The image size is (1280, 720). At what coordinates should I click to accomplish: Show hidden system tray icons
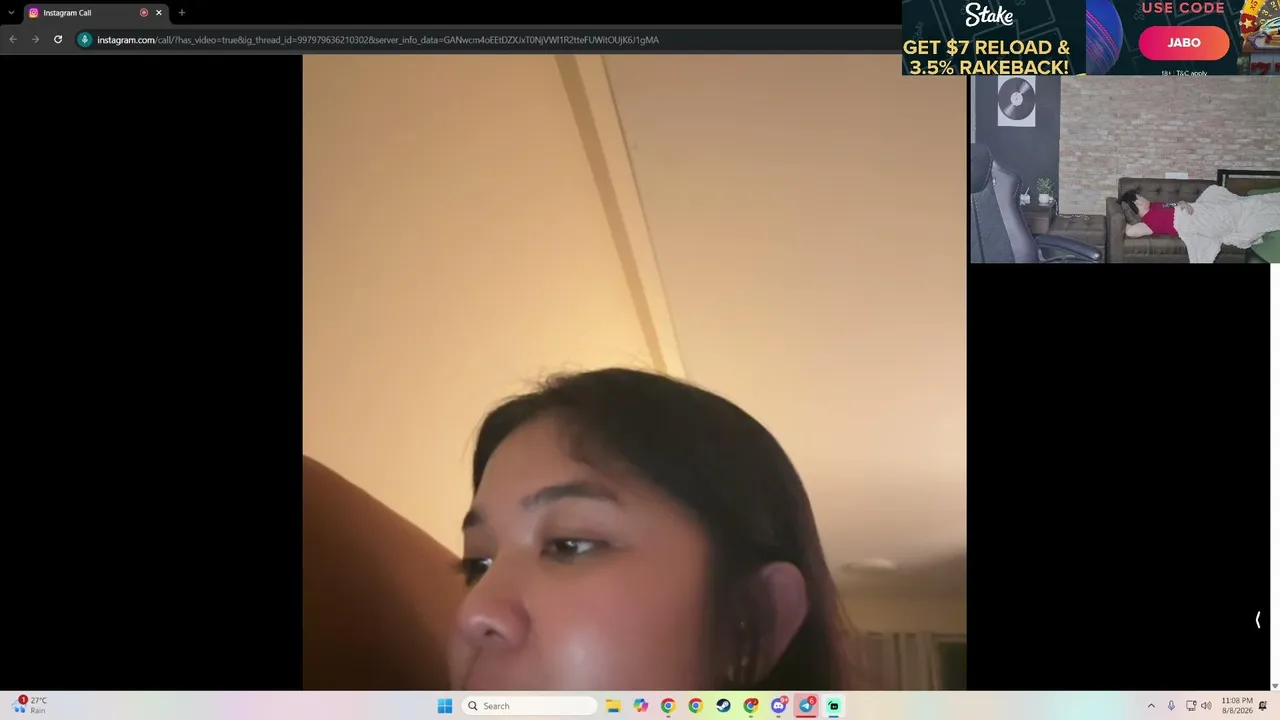1151,706
